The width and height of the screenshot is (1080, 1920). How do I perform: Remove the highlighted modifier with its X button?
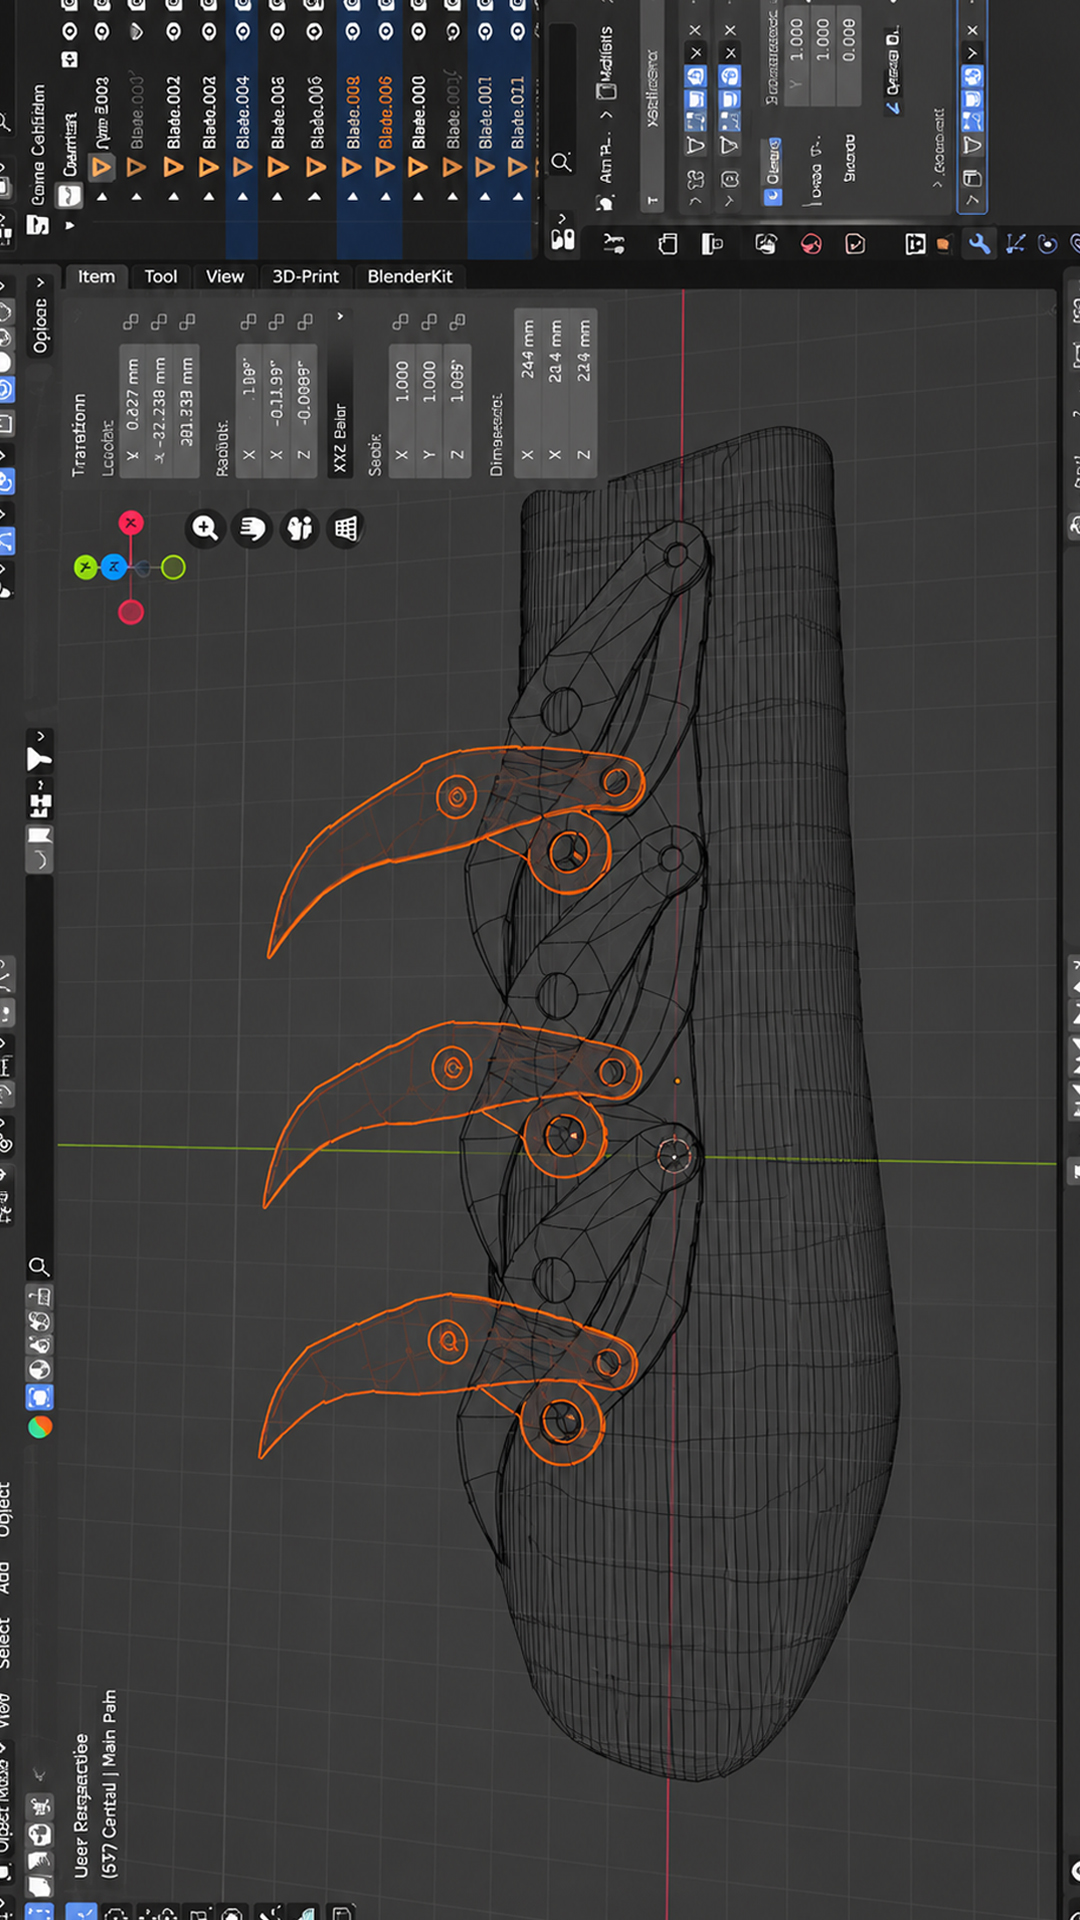[x=972, y=30]
